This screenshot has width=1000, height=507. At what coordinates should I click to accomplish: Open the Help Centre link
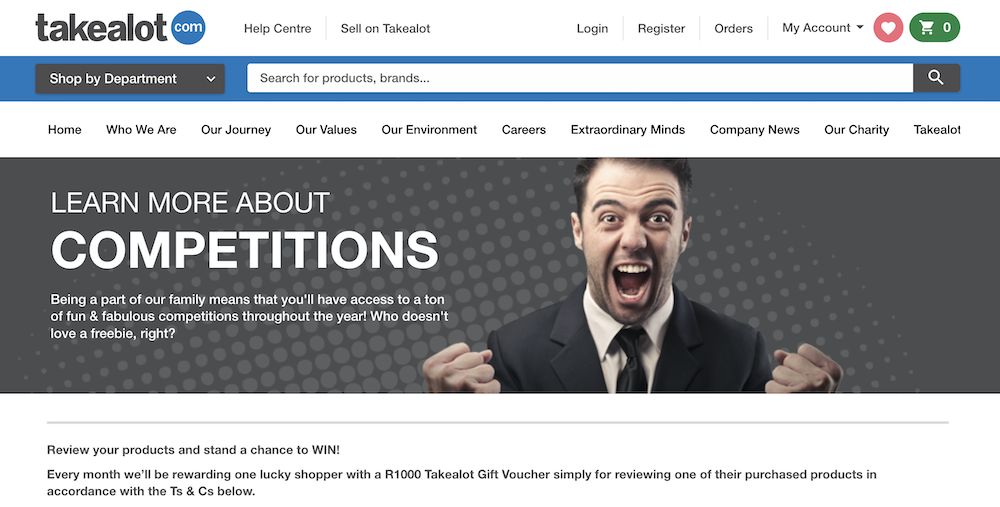(277, 28)
